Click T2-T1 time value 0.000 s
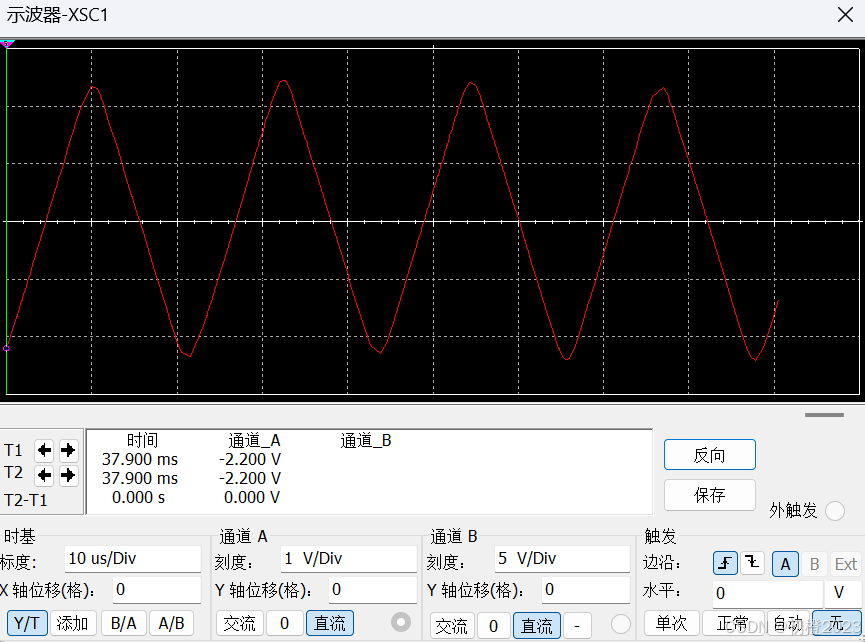The width and height of the screenshot is (865, 642). 138,497
